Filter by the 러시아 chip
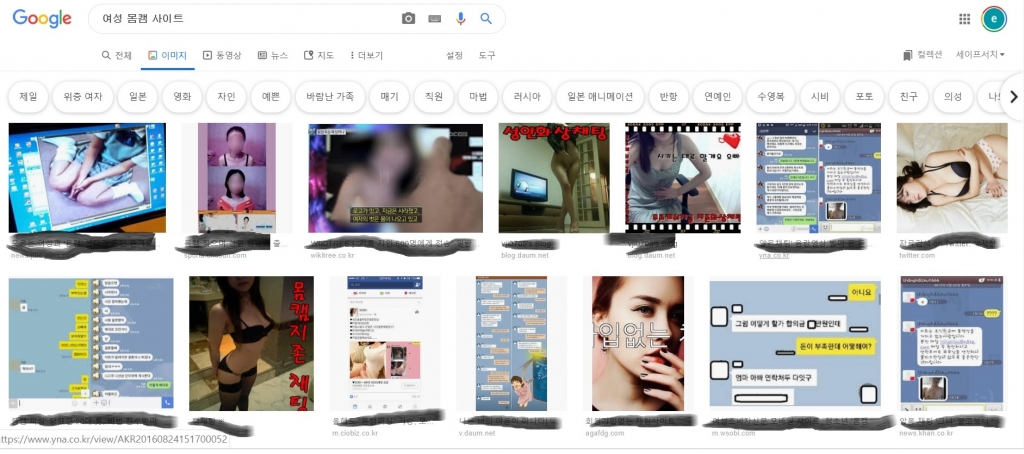 coord(527,97)
